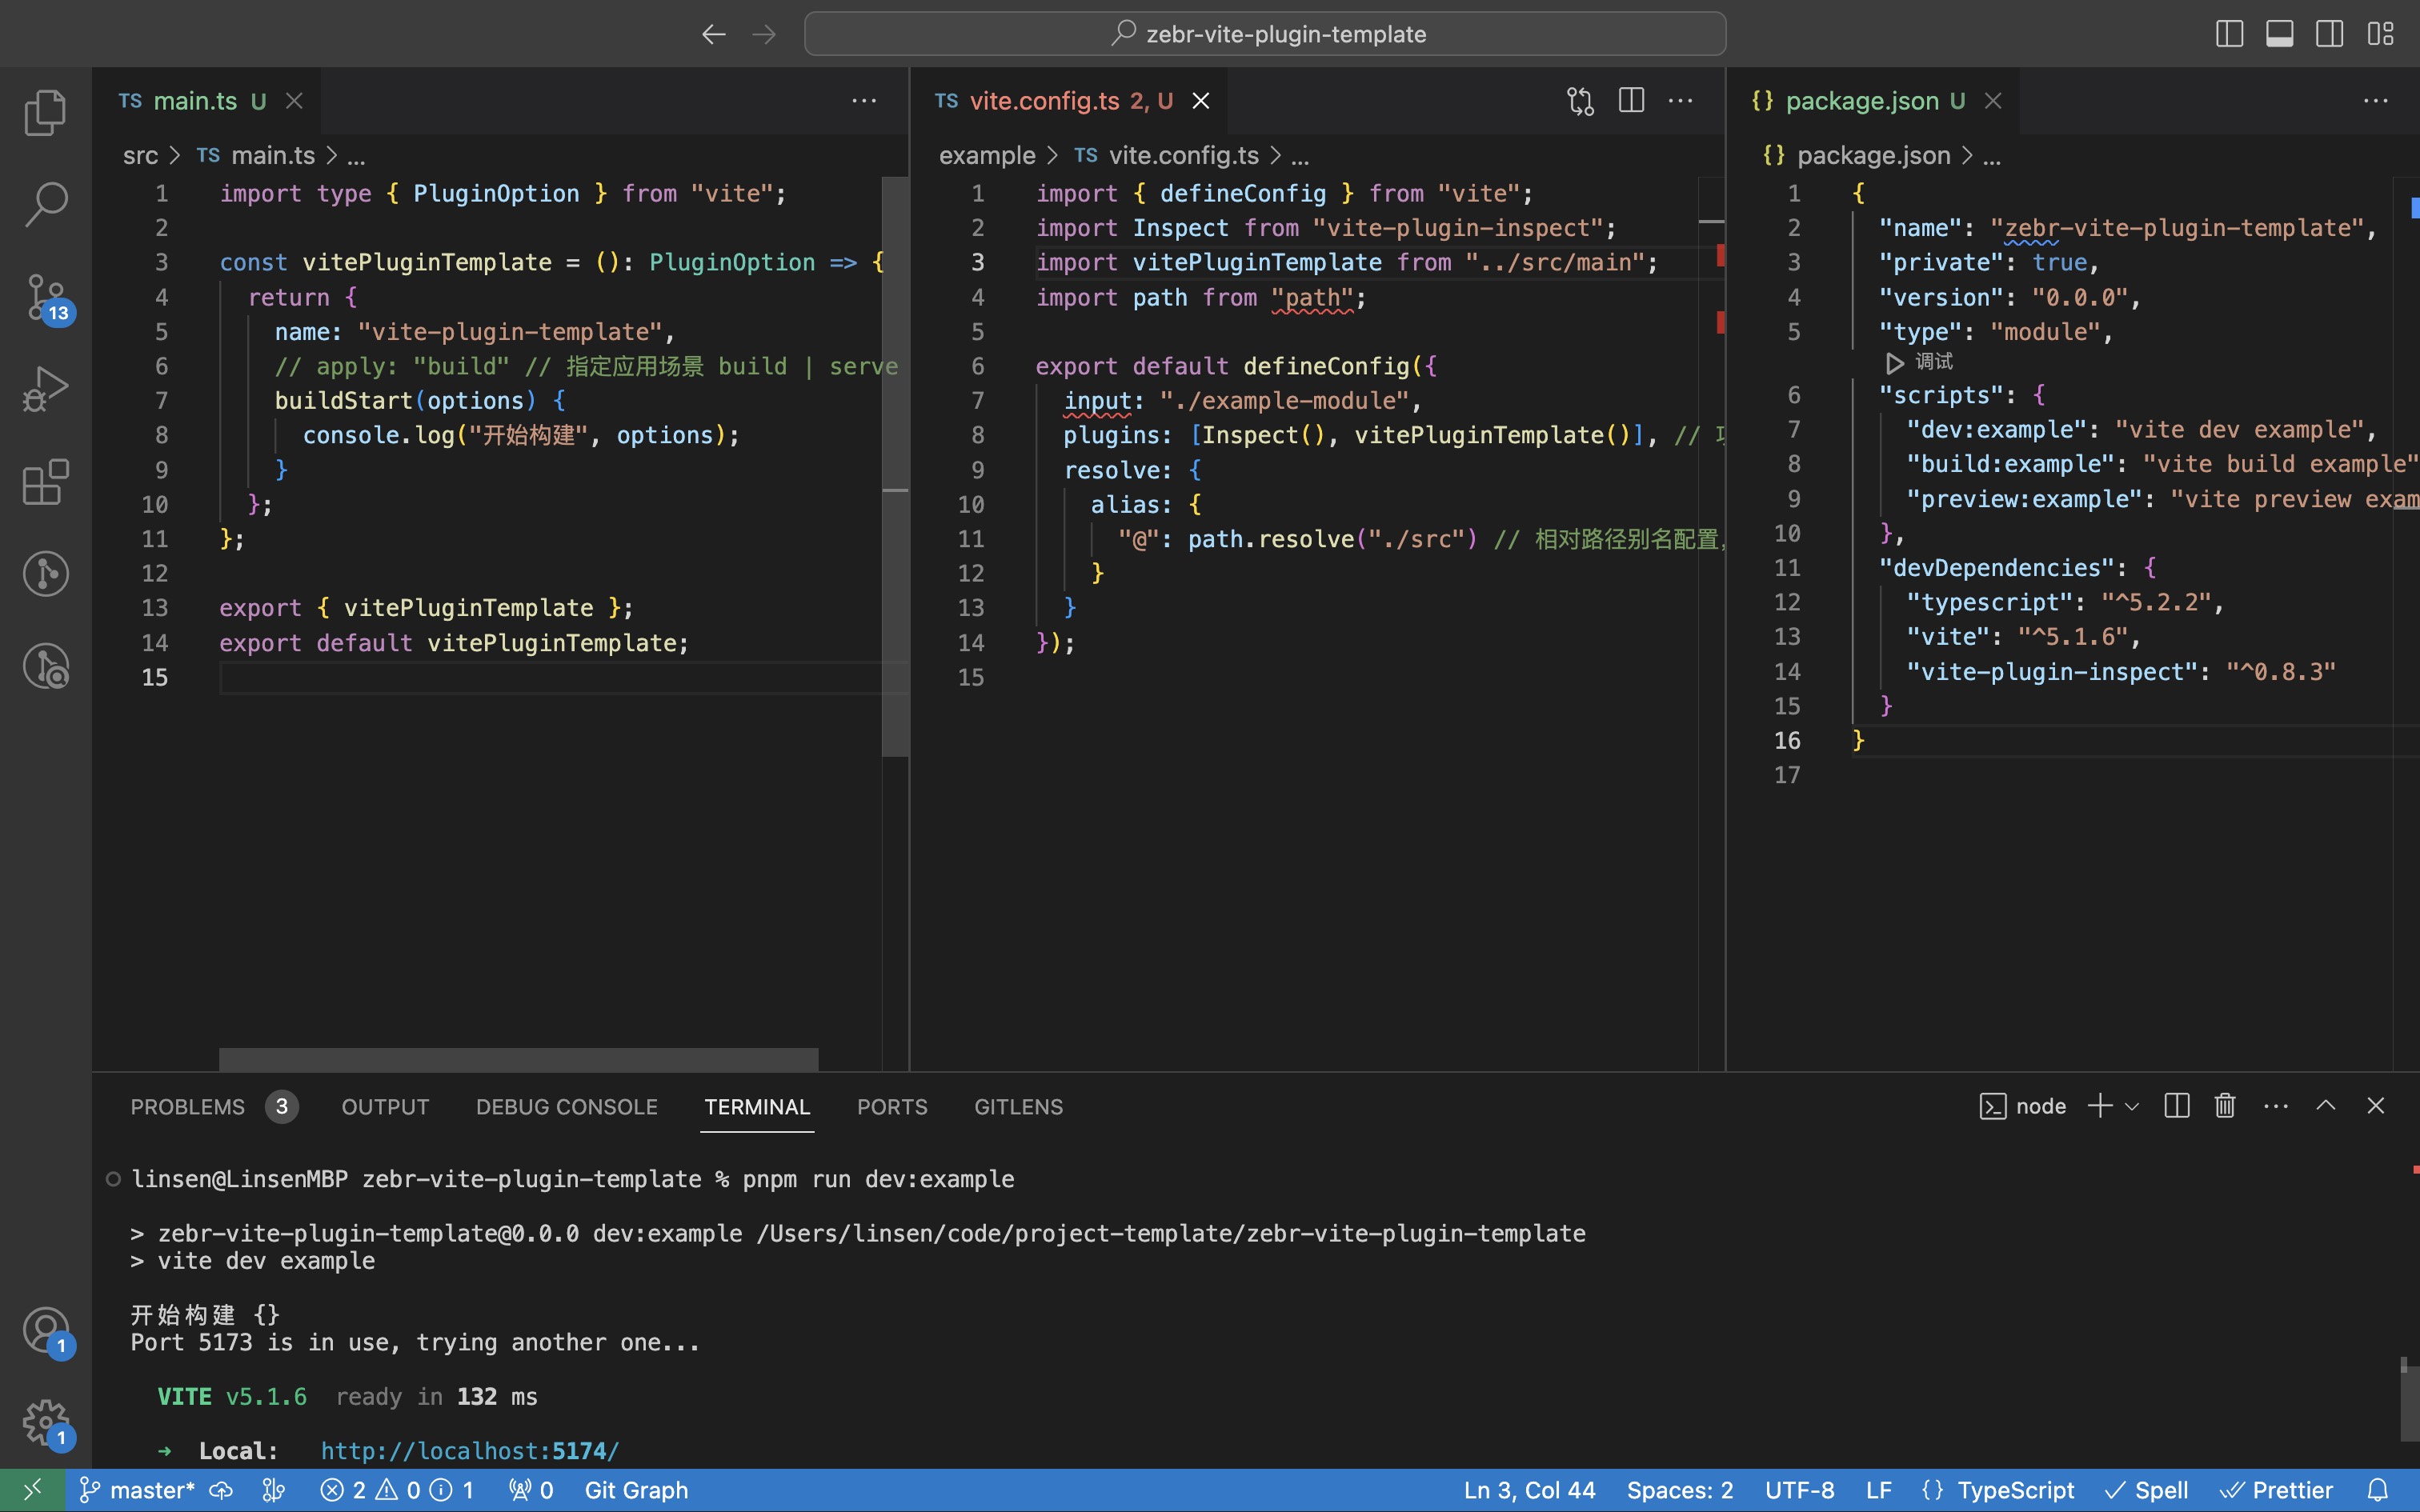
Task: Switch to the GITLENS panel tab
Action: pos(1018,1107)
